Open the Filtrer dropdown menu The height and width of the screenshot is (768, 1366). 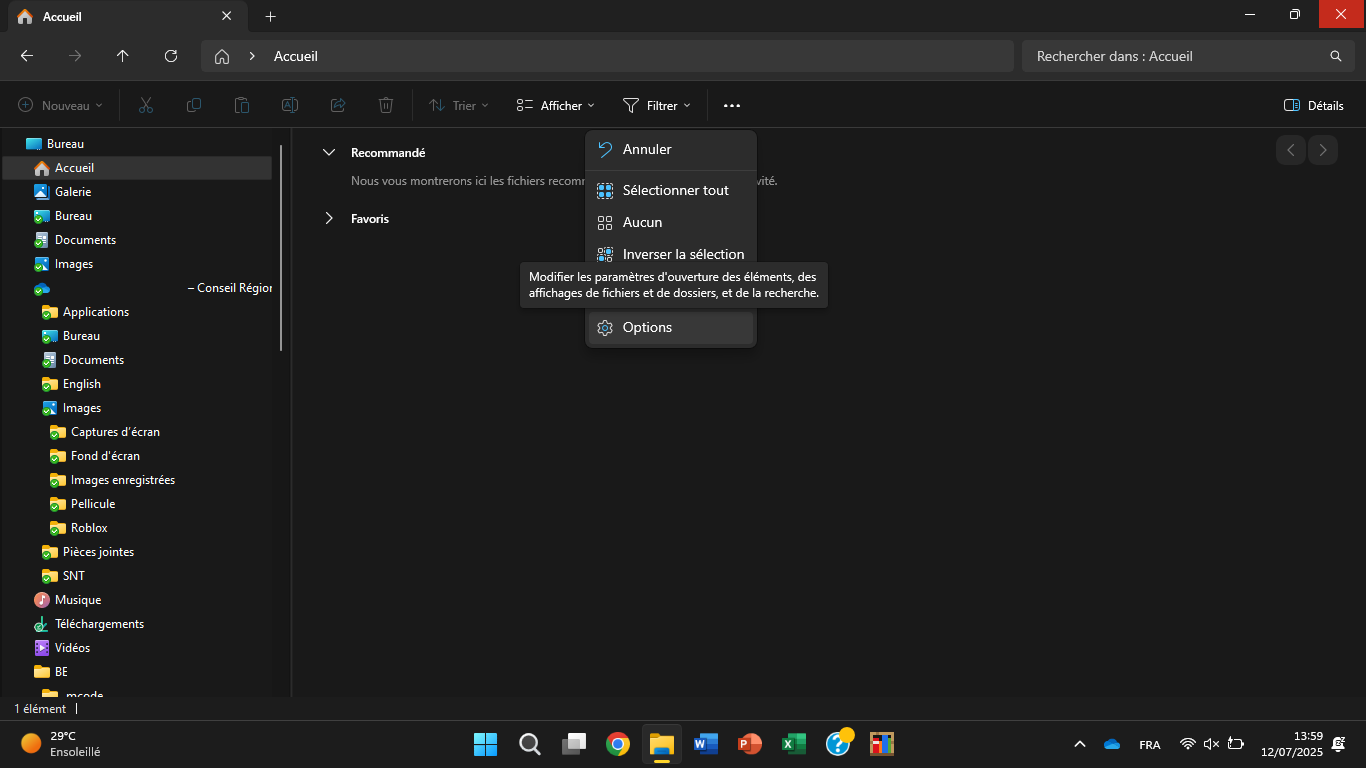(x=656, y=105)
